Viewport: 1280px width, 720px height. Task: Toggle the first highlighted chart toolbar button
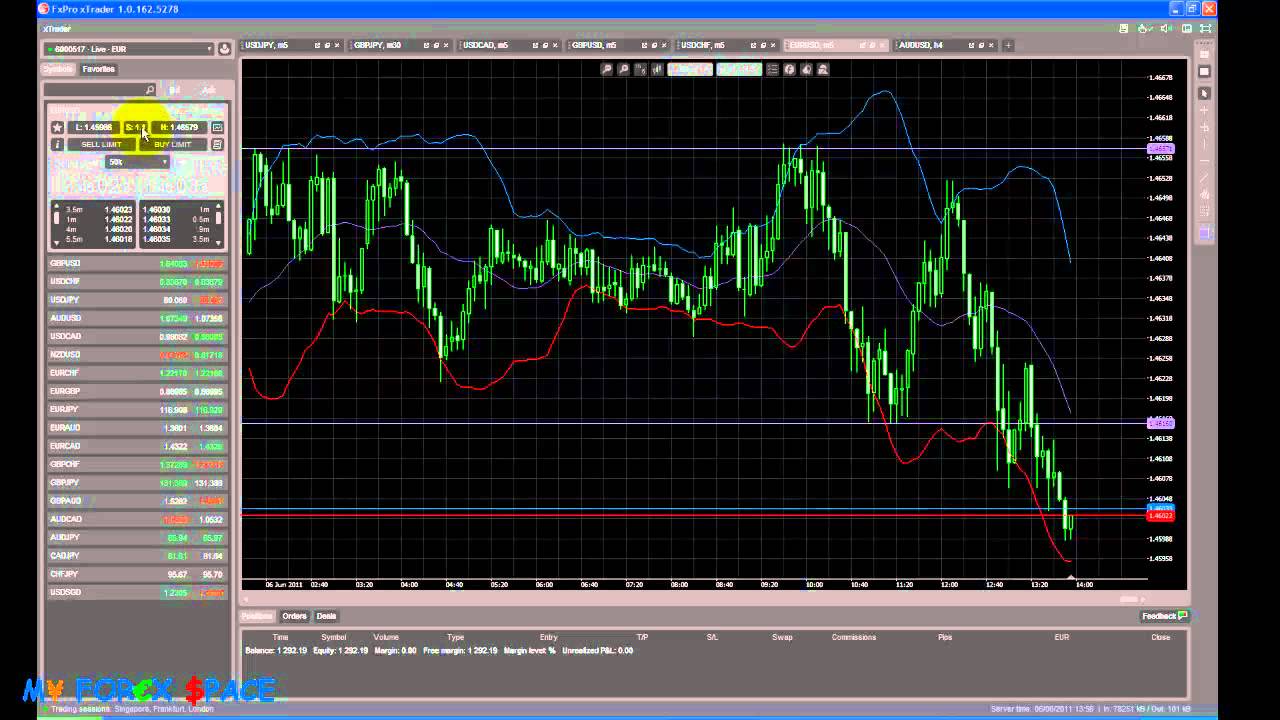click(x=690, y=69)
